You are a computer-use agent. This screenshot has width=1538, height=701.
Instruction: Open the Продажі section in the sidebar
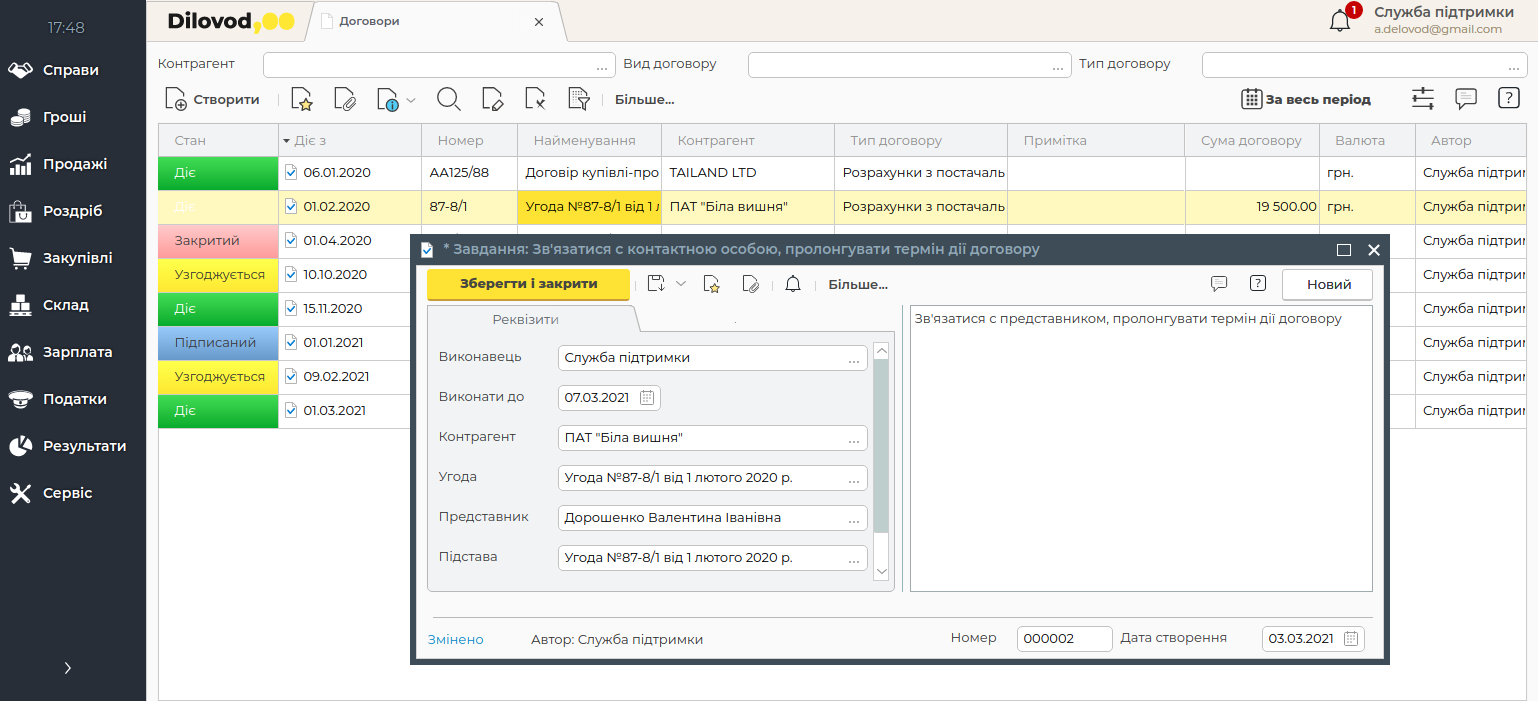coord(74,164)
